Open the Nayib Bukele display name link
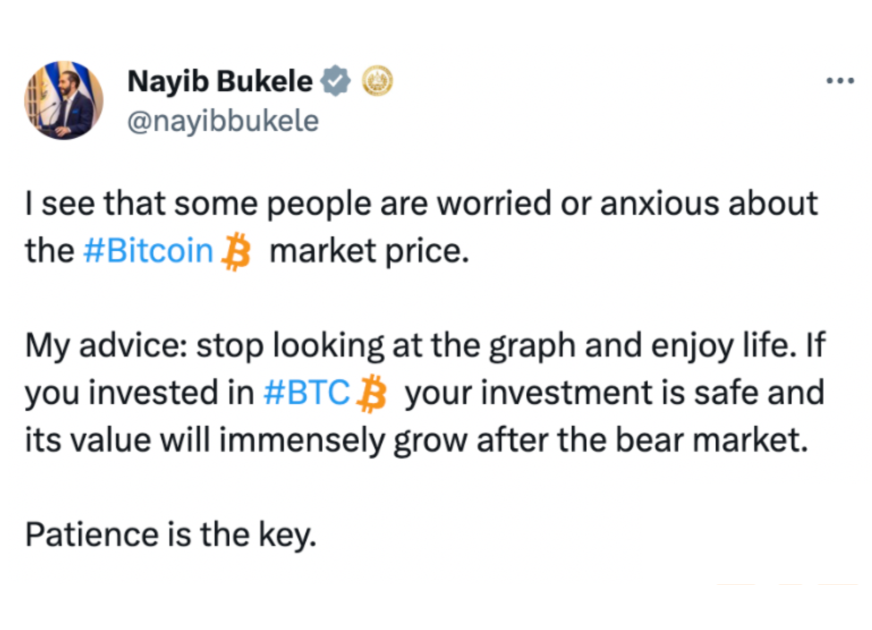The width and height of the screenshot is (872, 630). [x=220, y=81]
